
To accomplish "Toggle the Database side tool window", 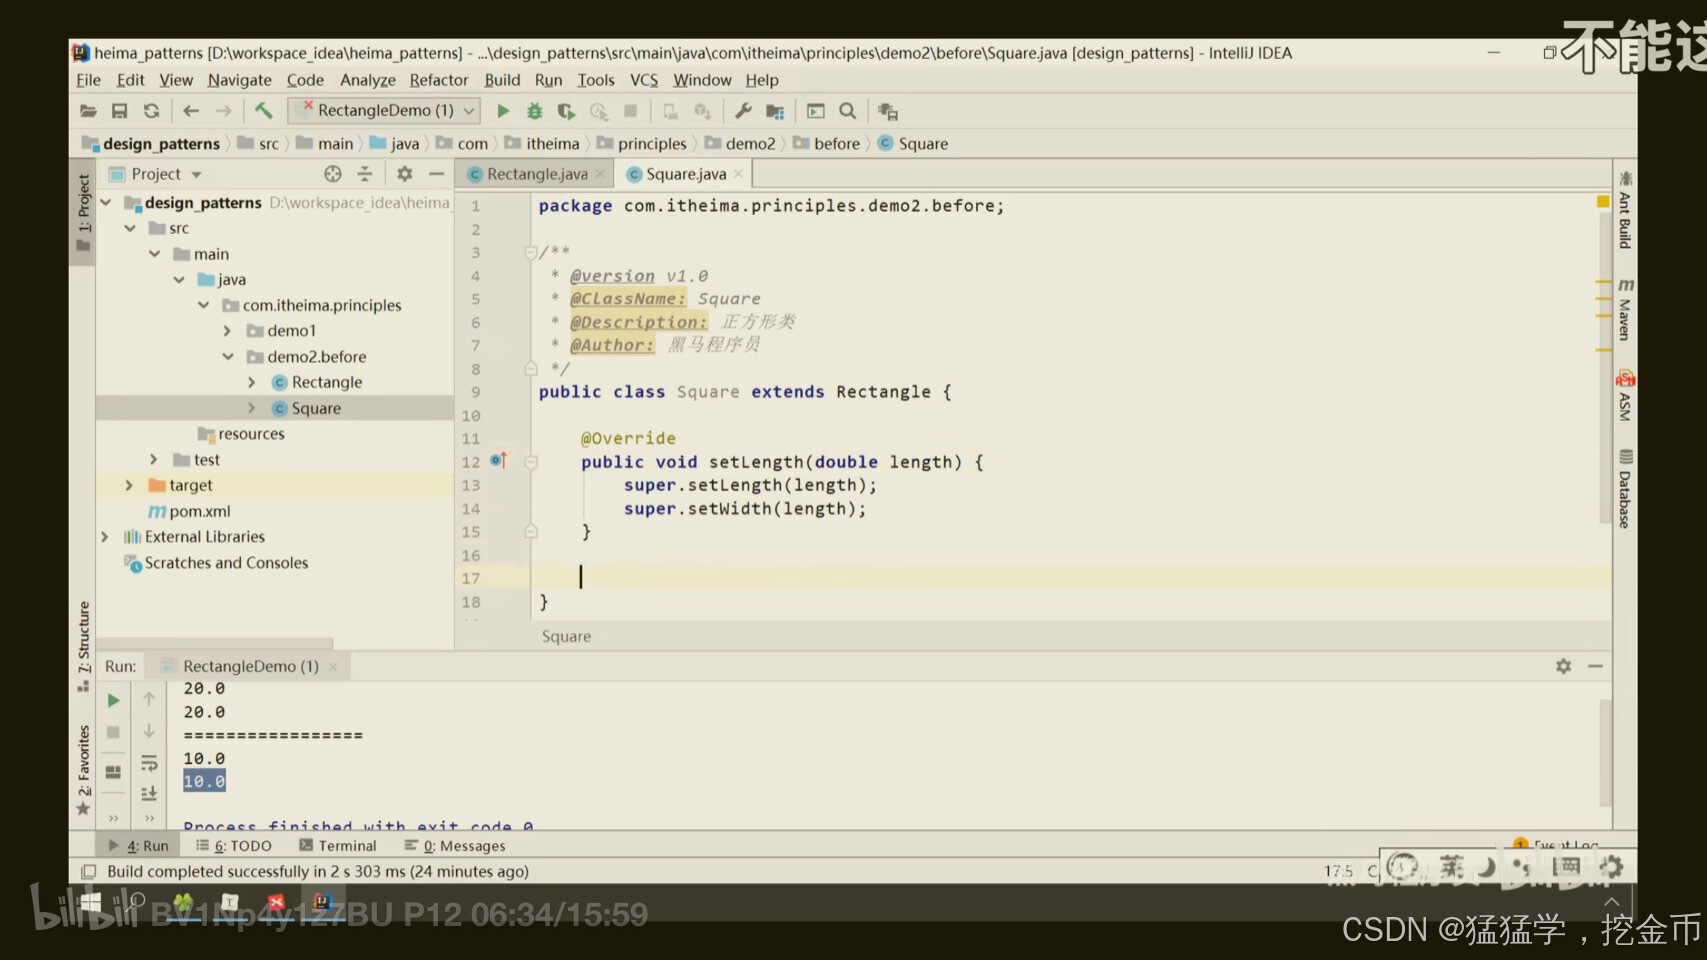I will [x=1625, y=488].
